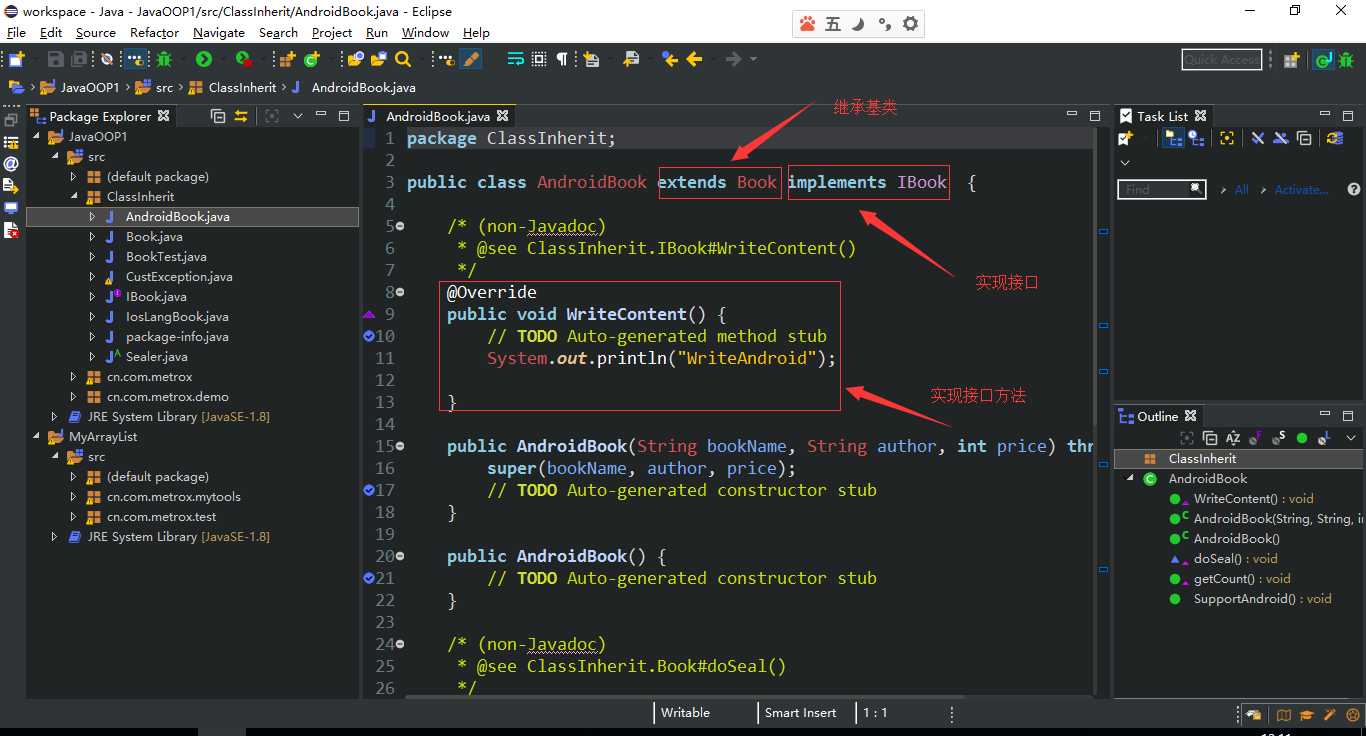
Task: Open IME settings gear in input bar
Action: click(910, 24)
